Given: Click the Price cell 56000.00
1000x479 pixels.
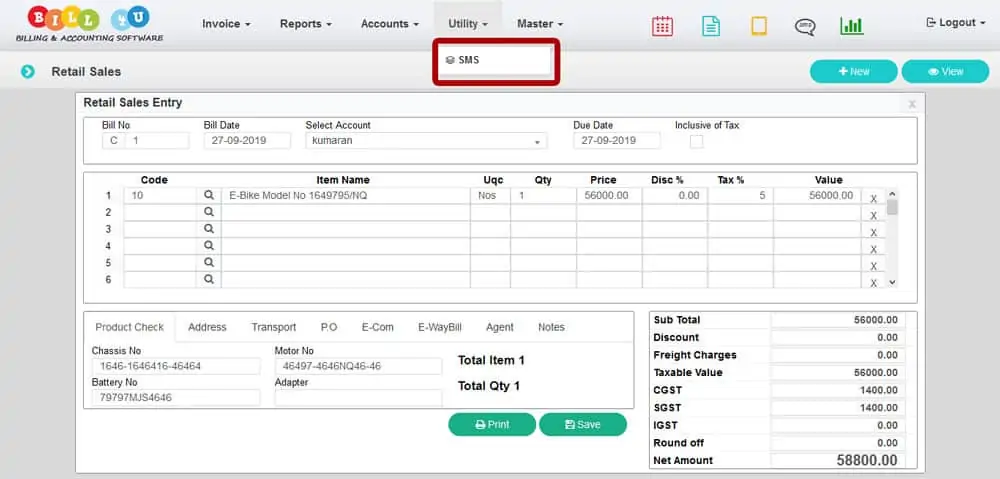Looking at the screenshot, I should [x=609, y=196].
